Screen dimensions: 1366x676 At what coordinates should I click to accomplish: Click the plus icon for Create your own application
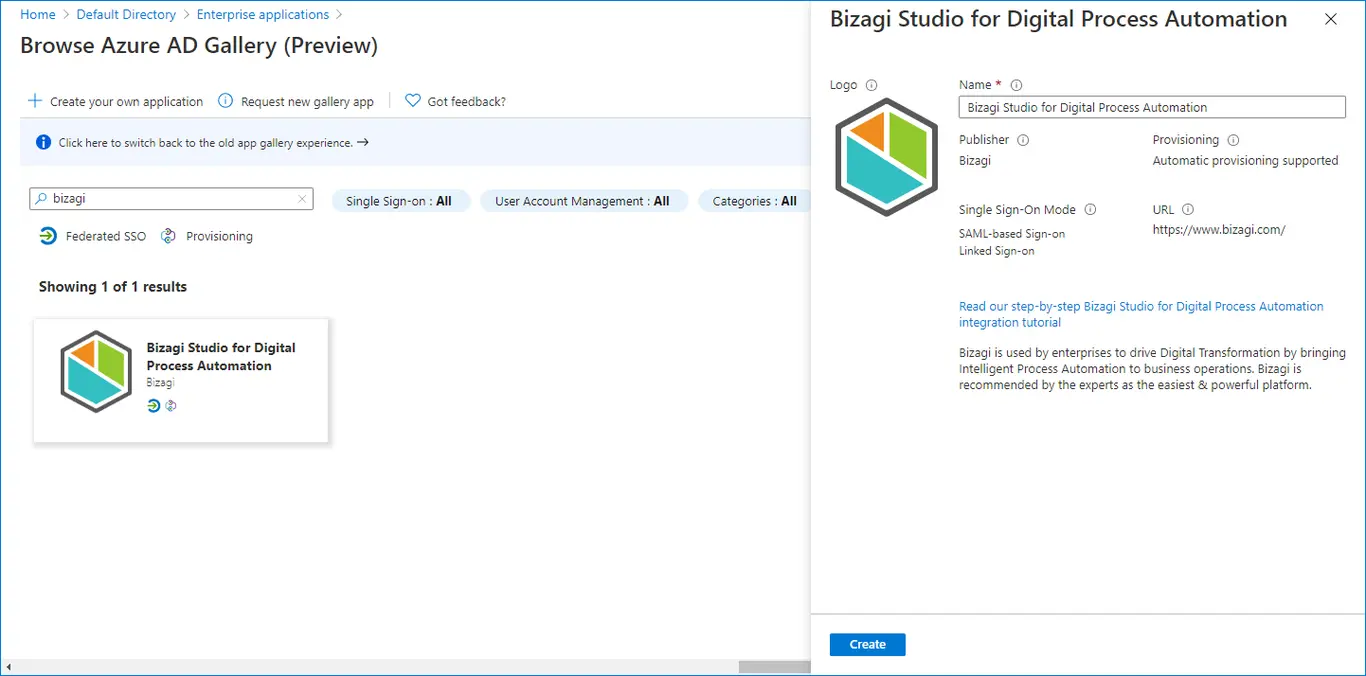click(x=35, y=101)
